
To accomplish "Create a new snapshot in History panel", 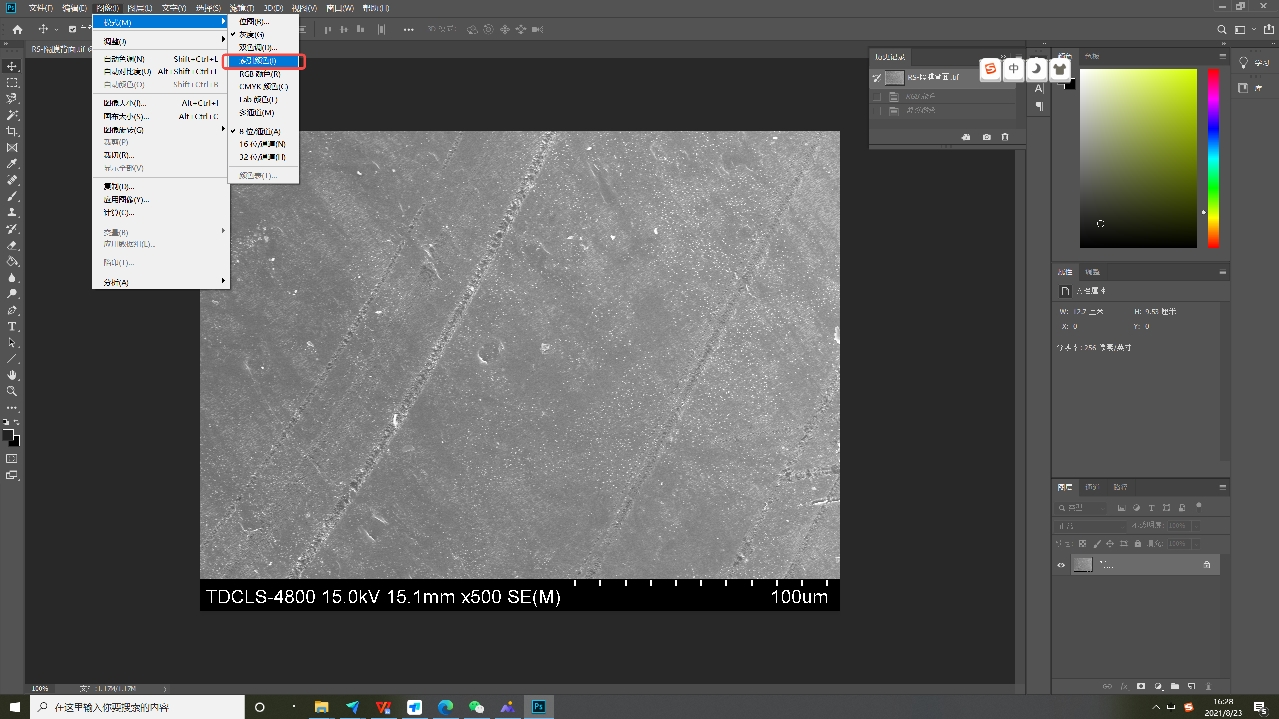I will click(986, 137).
